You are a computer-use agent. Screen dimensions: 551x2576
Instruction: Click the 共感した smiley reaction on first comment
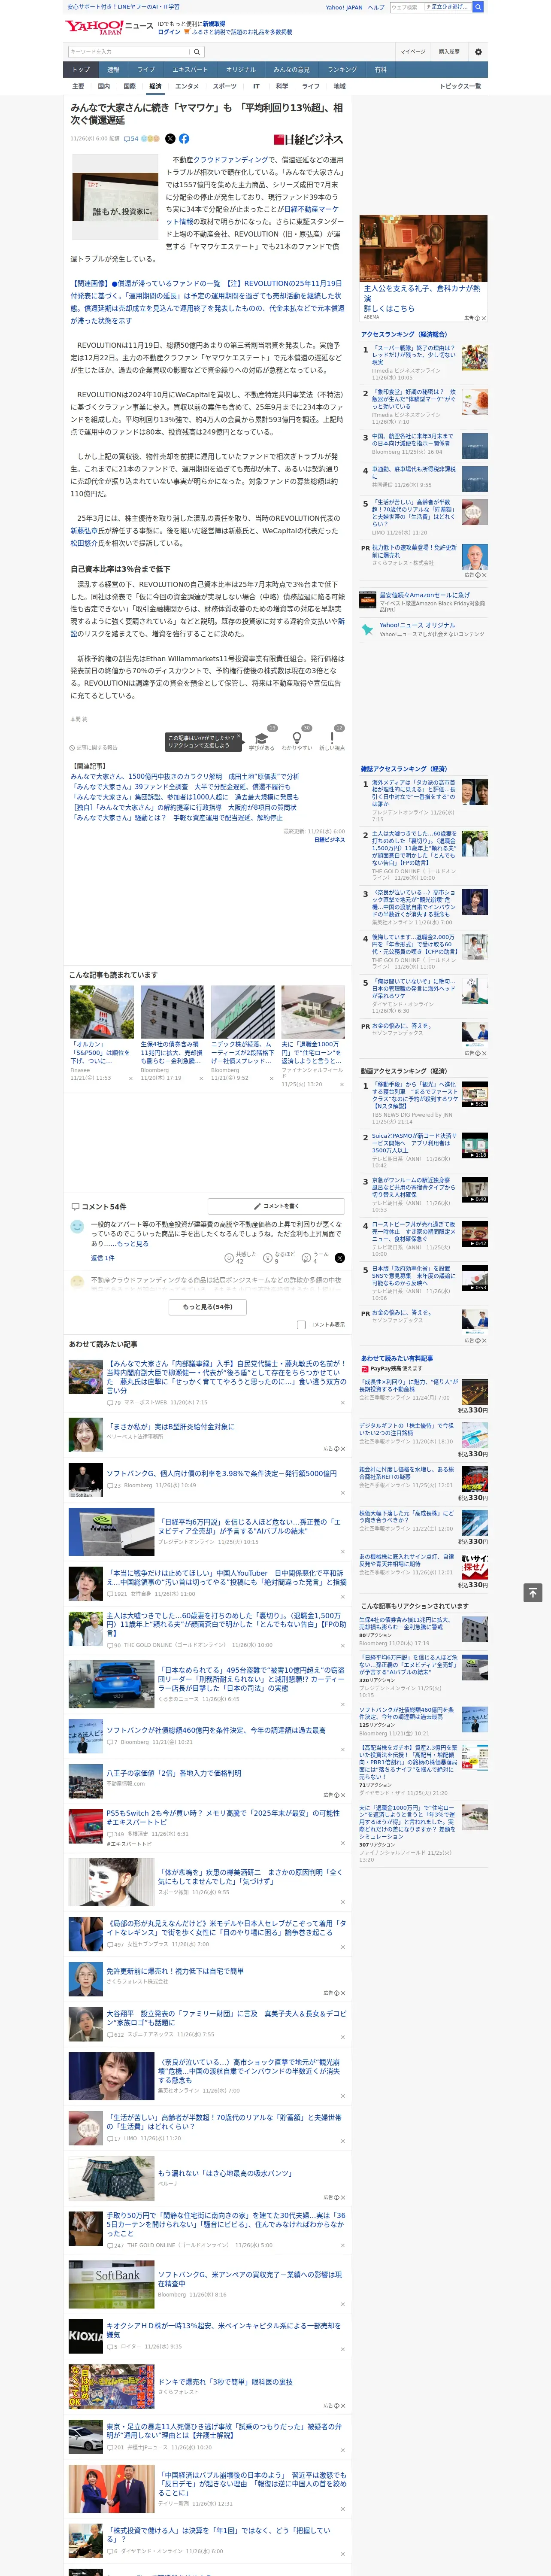coord(229,1258)
